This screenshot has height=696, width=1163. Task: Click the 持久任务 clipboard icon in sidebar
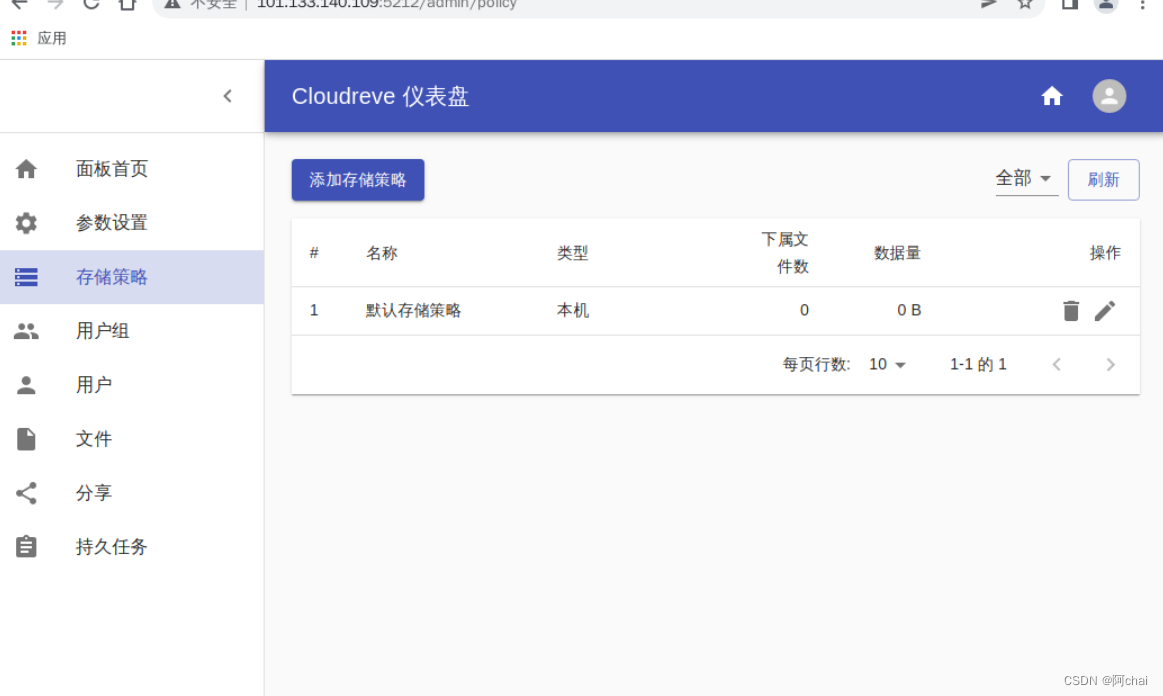point(26,547)
